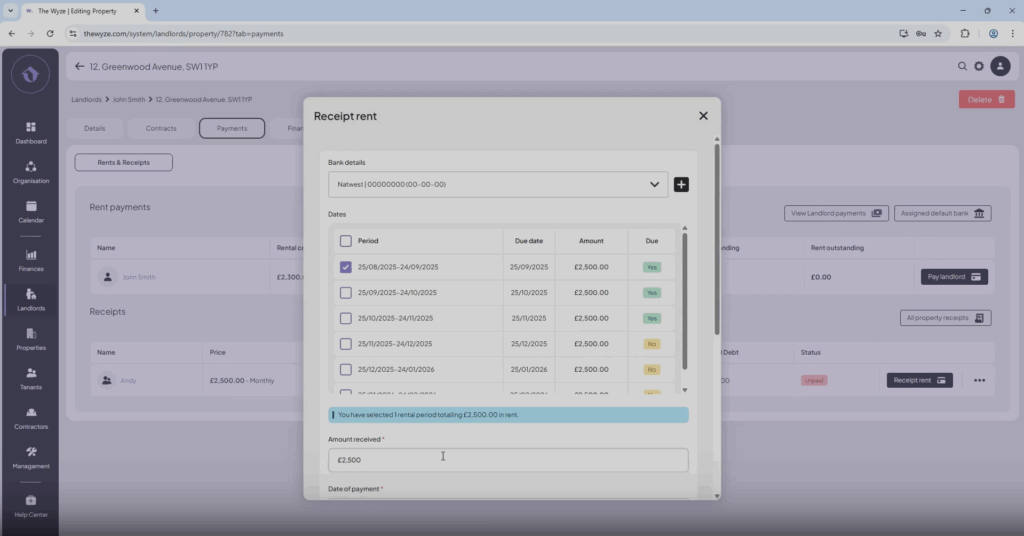Check the 25/09/2025-24/10/2025 period checkbox

346,293
